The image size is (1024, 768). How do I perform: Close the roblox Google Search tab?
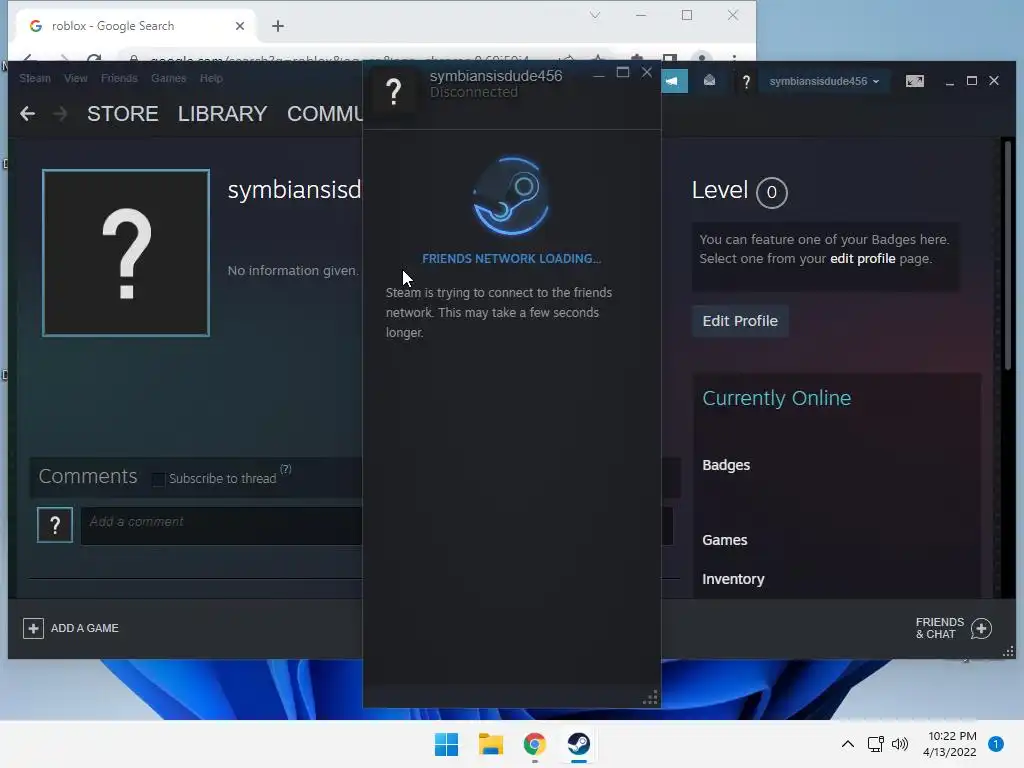tap(240, 26)
